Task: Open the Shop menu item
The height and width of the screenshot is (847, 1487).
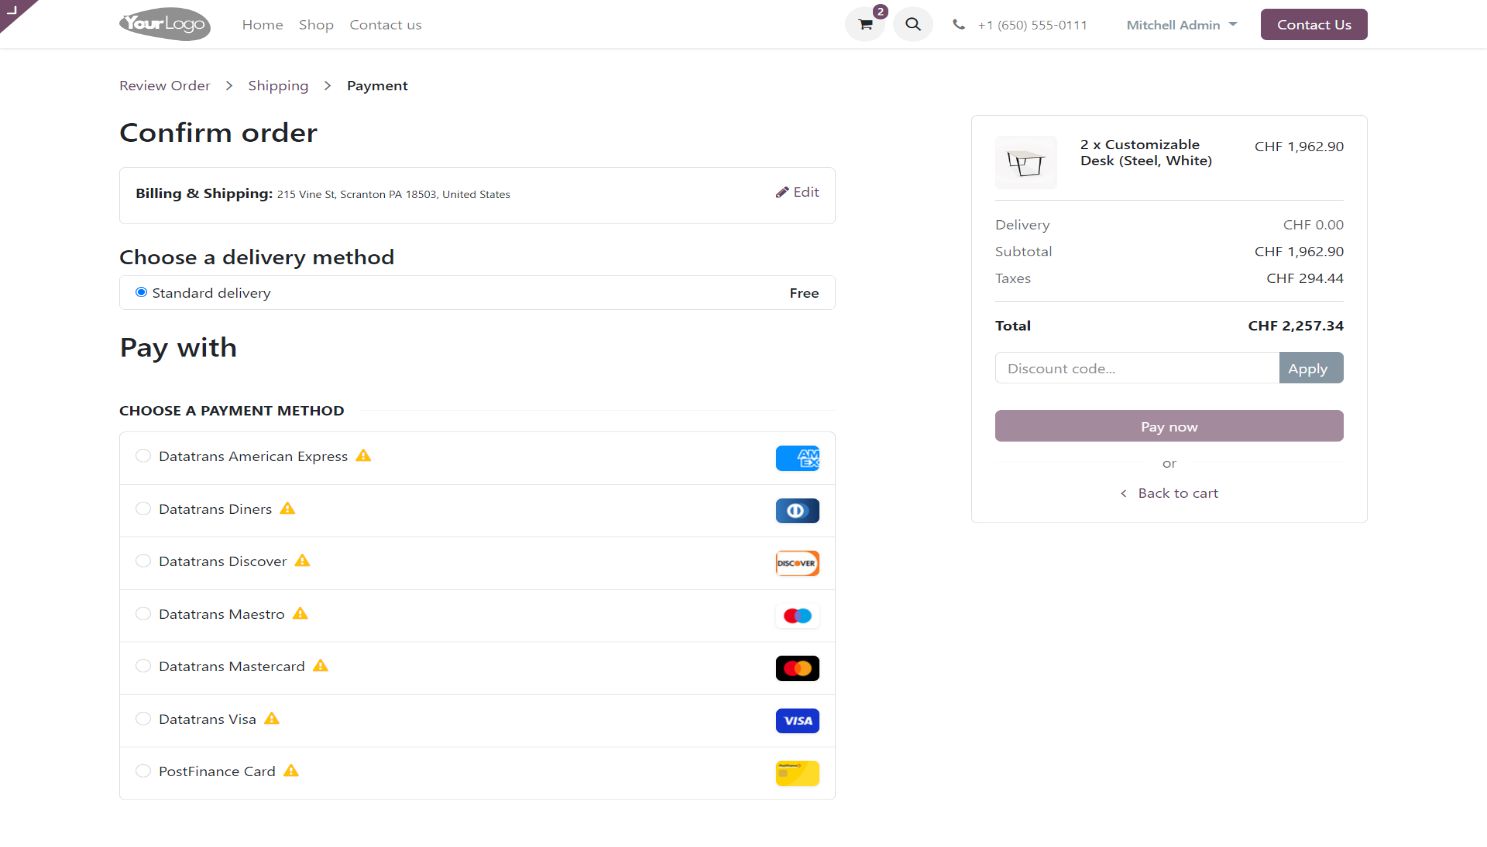Action: 316,25
